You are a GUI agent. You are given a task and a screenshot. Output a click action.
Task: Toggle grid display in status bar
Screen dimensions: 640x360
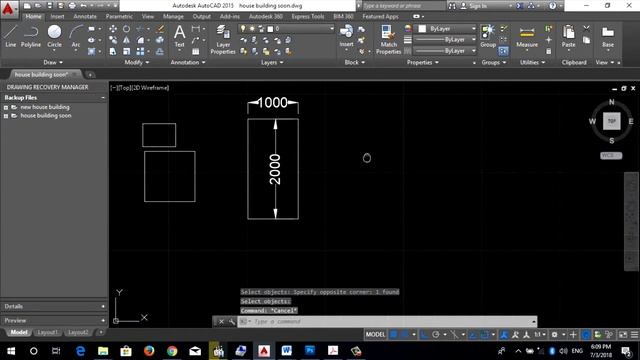393,335
